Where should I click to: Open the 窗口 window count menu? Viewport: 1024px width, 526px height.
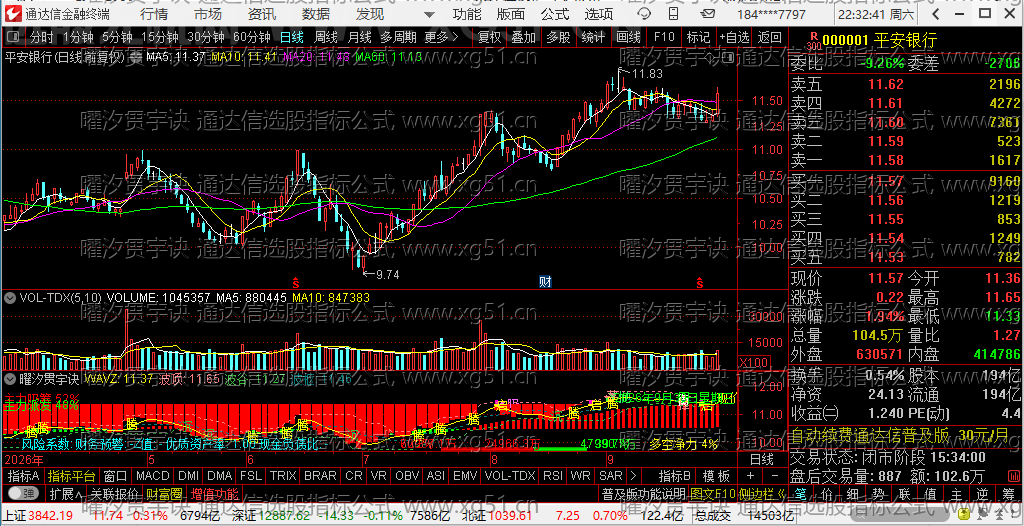pos(115,476)
